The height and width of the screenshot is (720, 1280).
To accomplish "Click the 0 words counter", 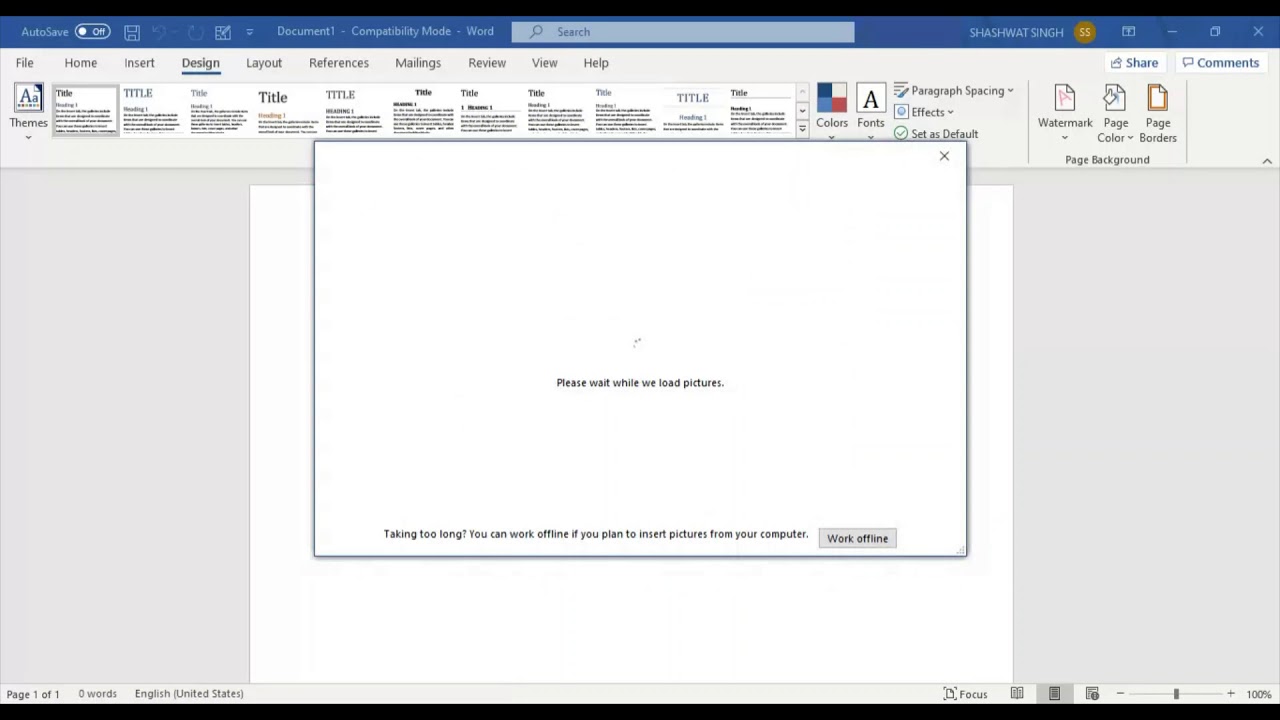I will [x=98, y=694].
